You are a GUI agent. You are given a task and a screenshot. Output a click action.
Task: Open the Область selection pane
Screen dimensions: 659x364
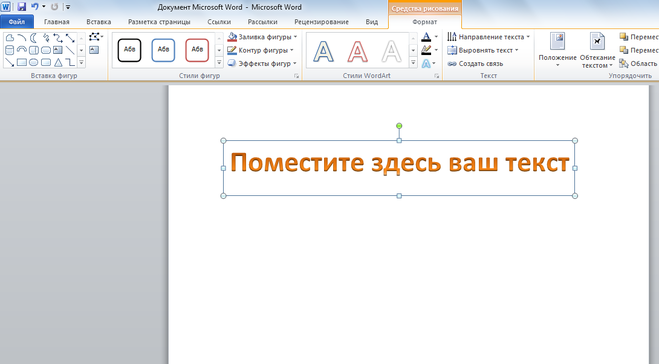638,63
